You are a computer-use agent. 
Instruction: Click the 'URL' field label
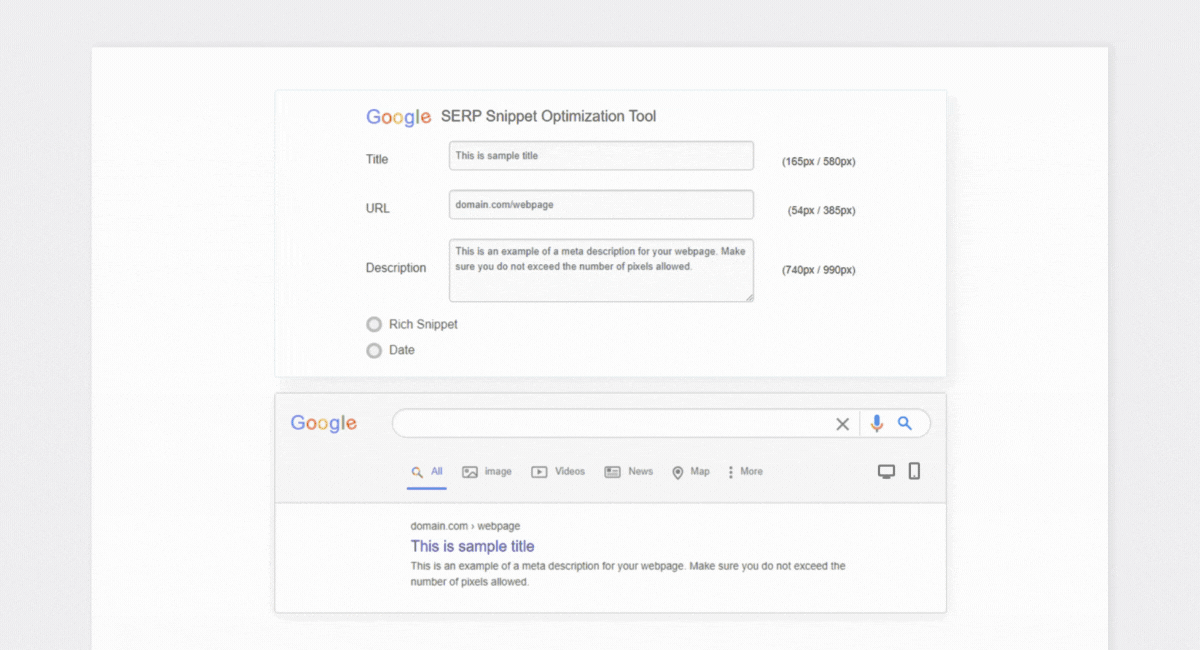378,208
